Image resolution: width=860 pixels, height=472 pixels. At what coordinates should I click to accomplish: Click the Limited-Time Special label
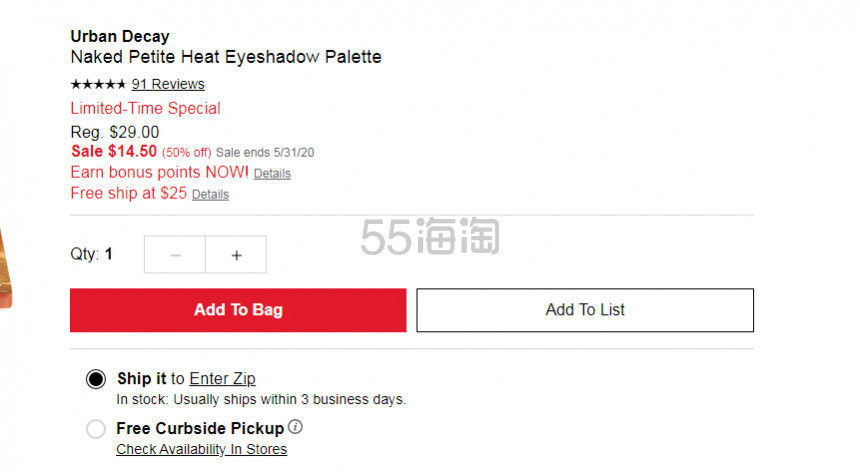[x=145, y=109]
